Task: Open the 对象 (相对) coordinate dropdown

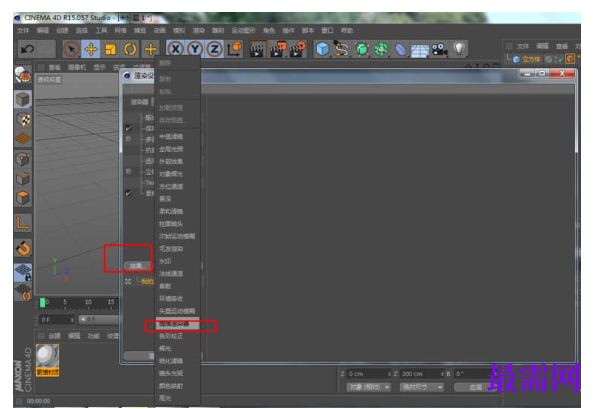Action: [369, 387]
